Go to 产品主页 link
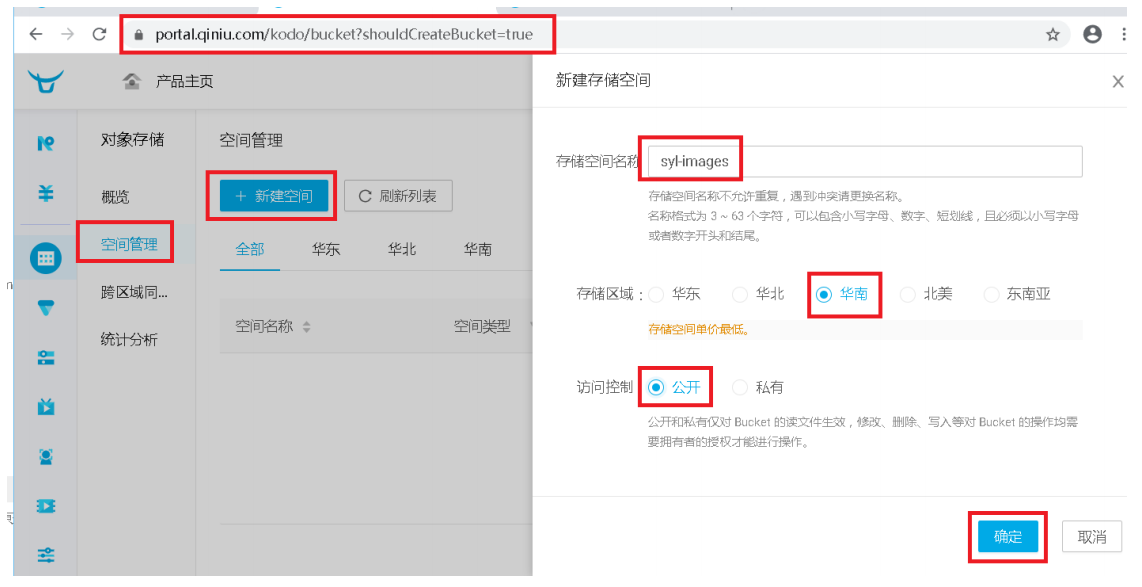The height and width of the screenshot is (587, 1142). point(185,82)
